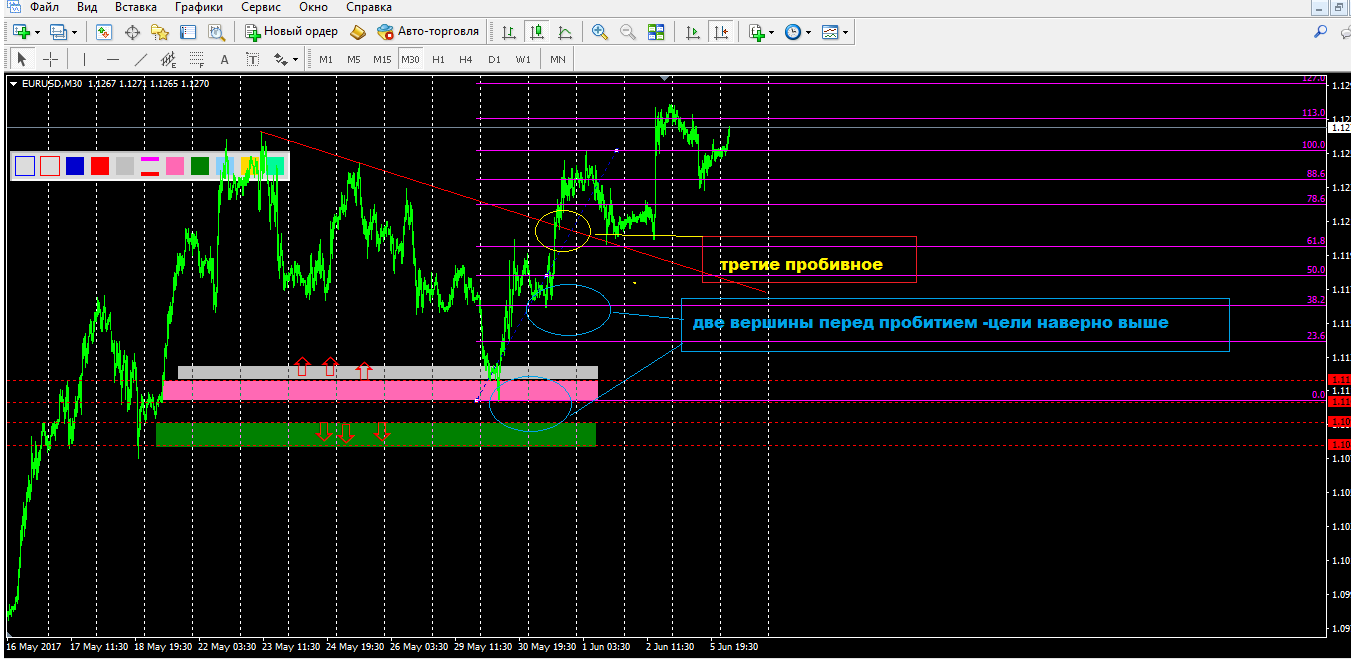The height and width of the screenshot is (661, 1360).
Task: Toggle the M30 timeframe button
Action: click(410, 59)
